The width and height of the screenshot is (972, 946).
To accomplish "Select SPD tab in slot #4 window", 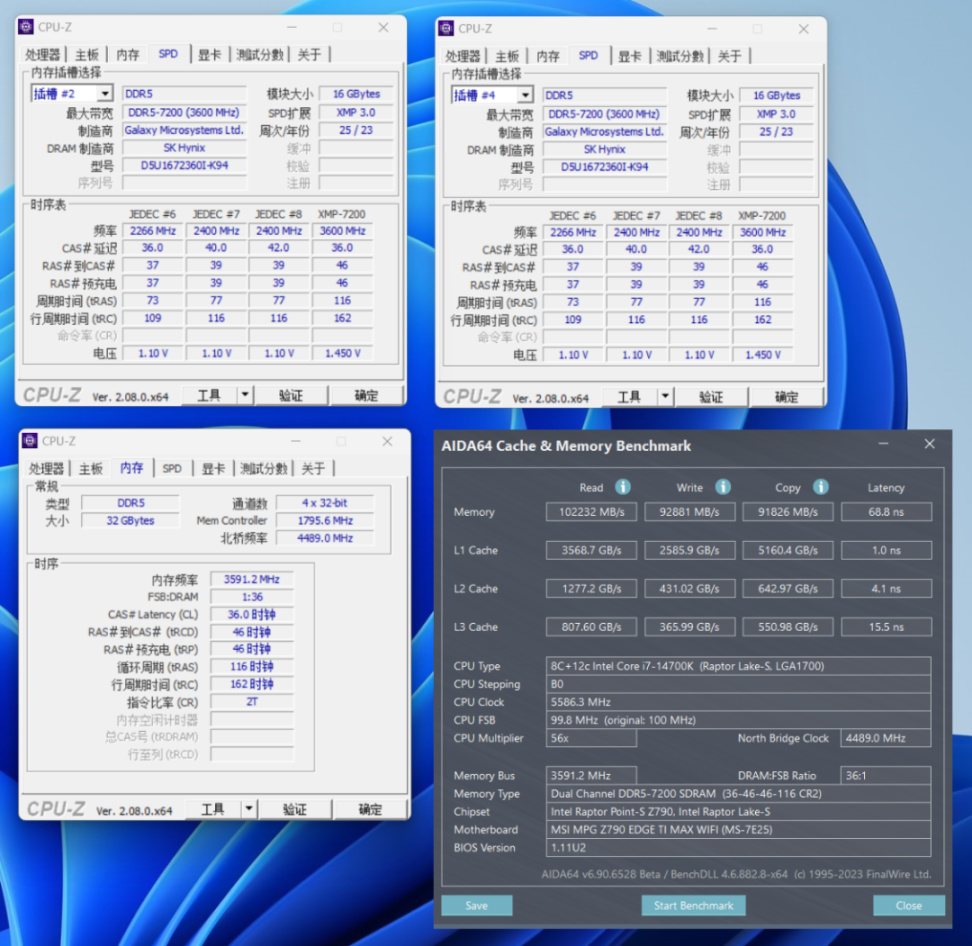I will pos(588,55).
